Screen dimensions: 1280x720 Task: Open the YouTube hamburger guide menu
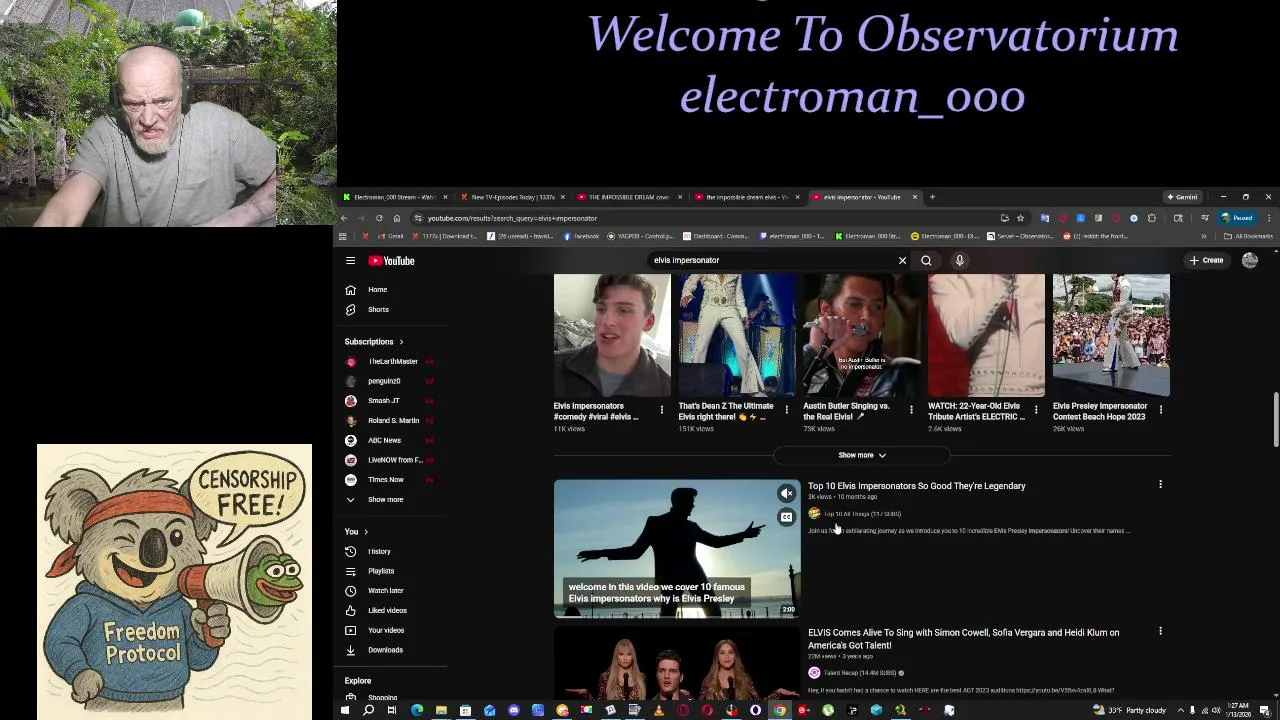pyautogui.click(x=350, y=260)
